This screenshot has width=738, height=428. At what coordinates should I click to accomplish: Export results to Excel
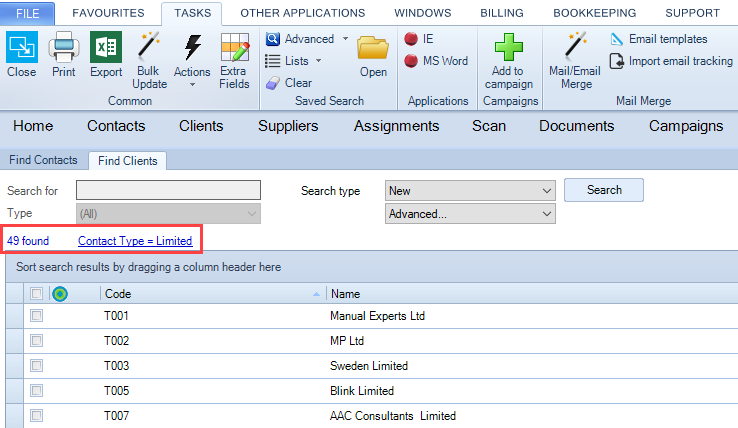106,47
